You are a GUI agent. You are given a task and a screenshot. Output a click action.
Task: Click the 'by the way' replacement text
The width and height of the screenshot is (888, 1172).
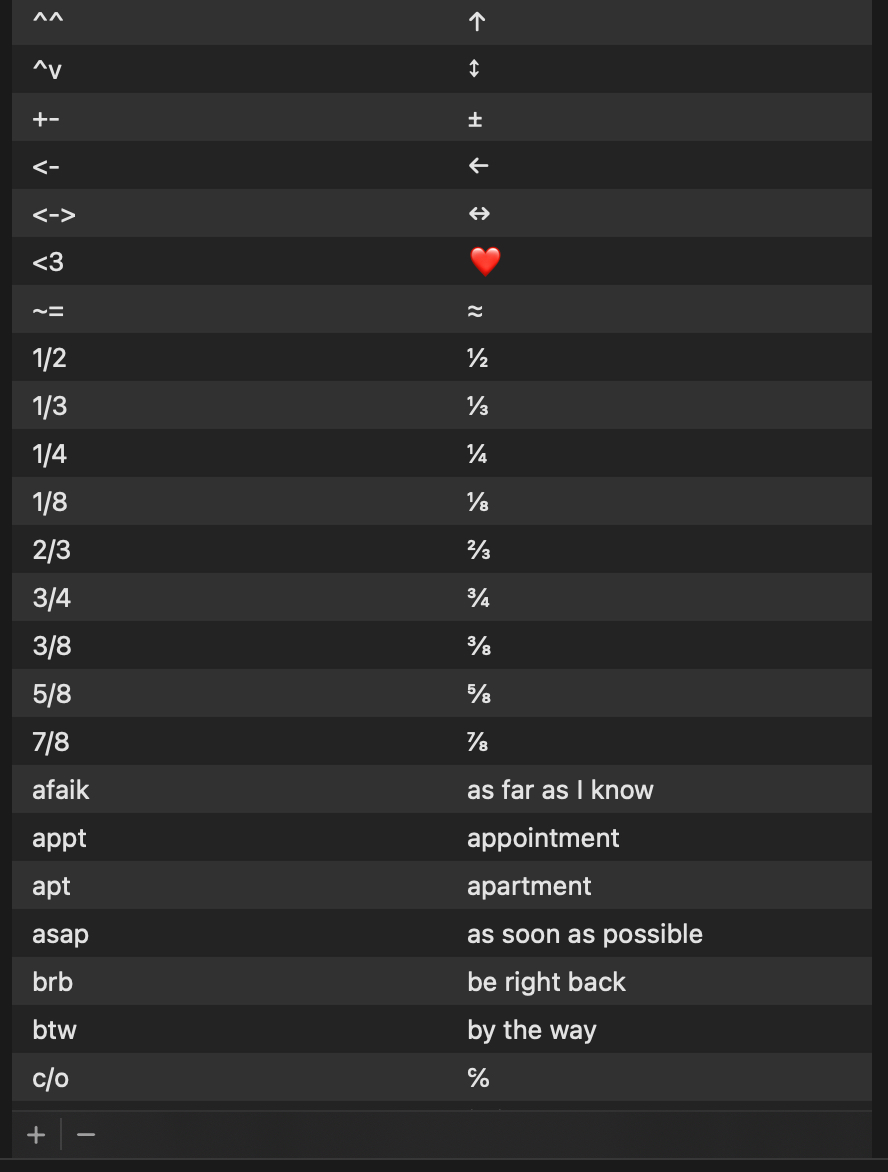coord(532,1030)
